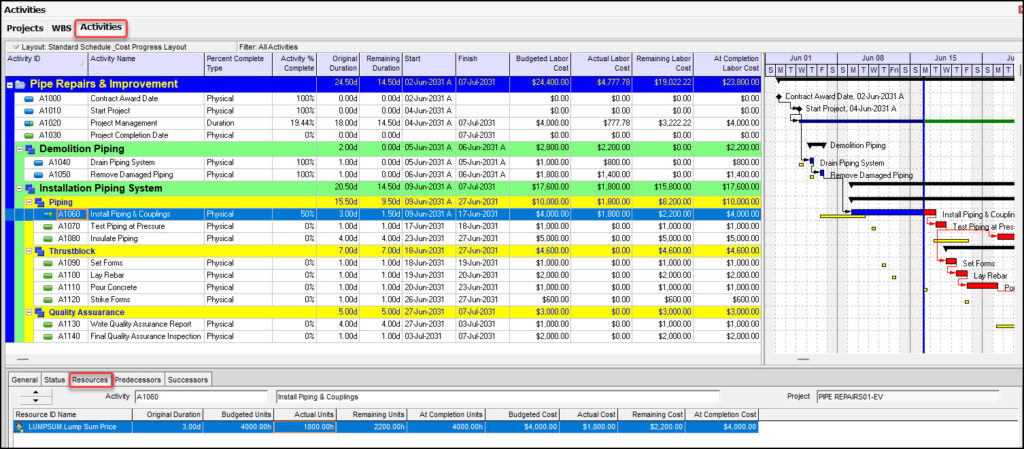Collapse the Installation Piping System group
Viewport: 1024px width, 449px height.
tap(20, 189)
